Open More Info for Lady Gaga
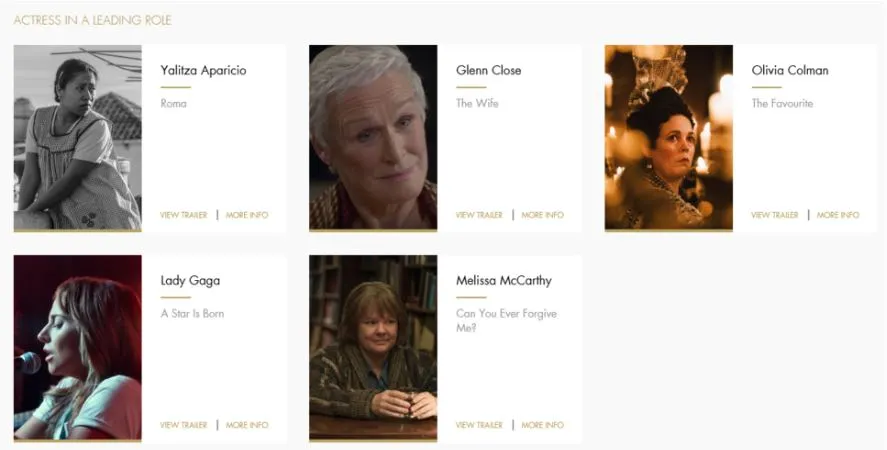Image resolution: width=887 pixels, height=450 pixels. point(247,425)
